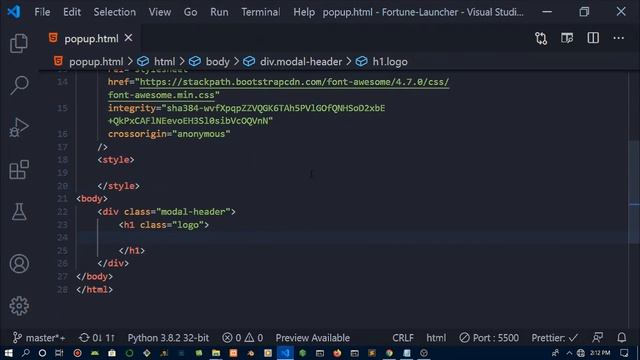Image resolution: width=640 pixels, height=360 pixels.
Task: Close the popup.html tab
Action: pos(128,38)
